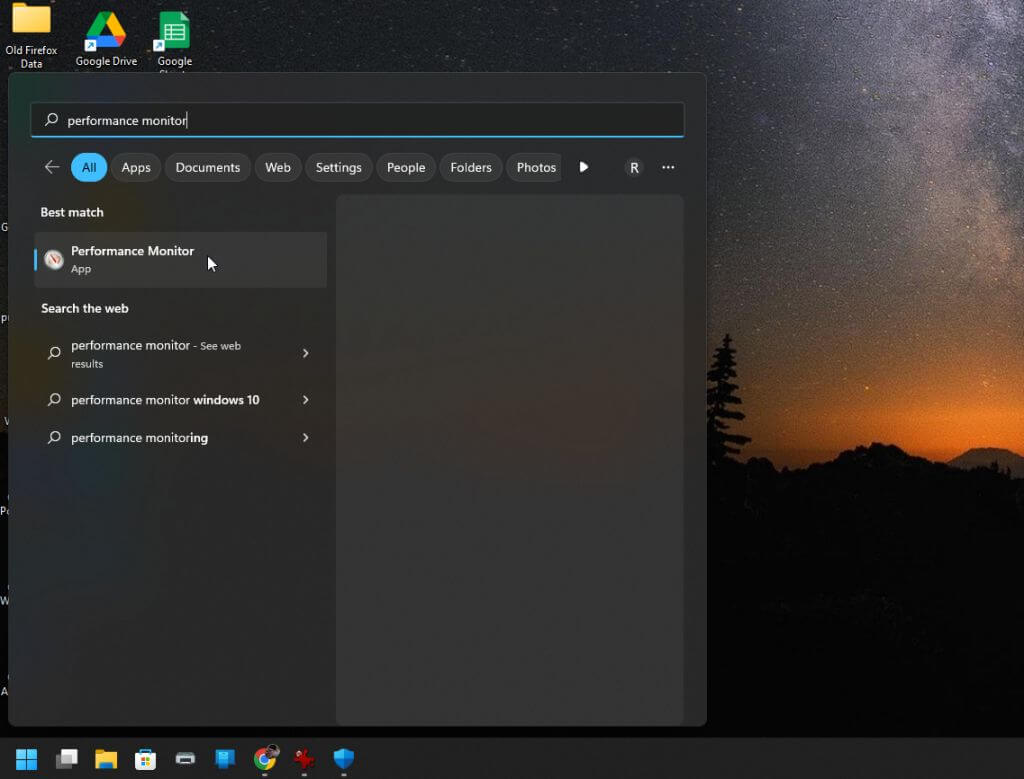1024x779 pixels.
Task: Expand 'performance monitoring' web suggestion arrow
Action: tap(305, 438)
